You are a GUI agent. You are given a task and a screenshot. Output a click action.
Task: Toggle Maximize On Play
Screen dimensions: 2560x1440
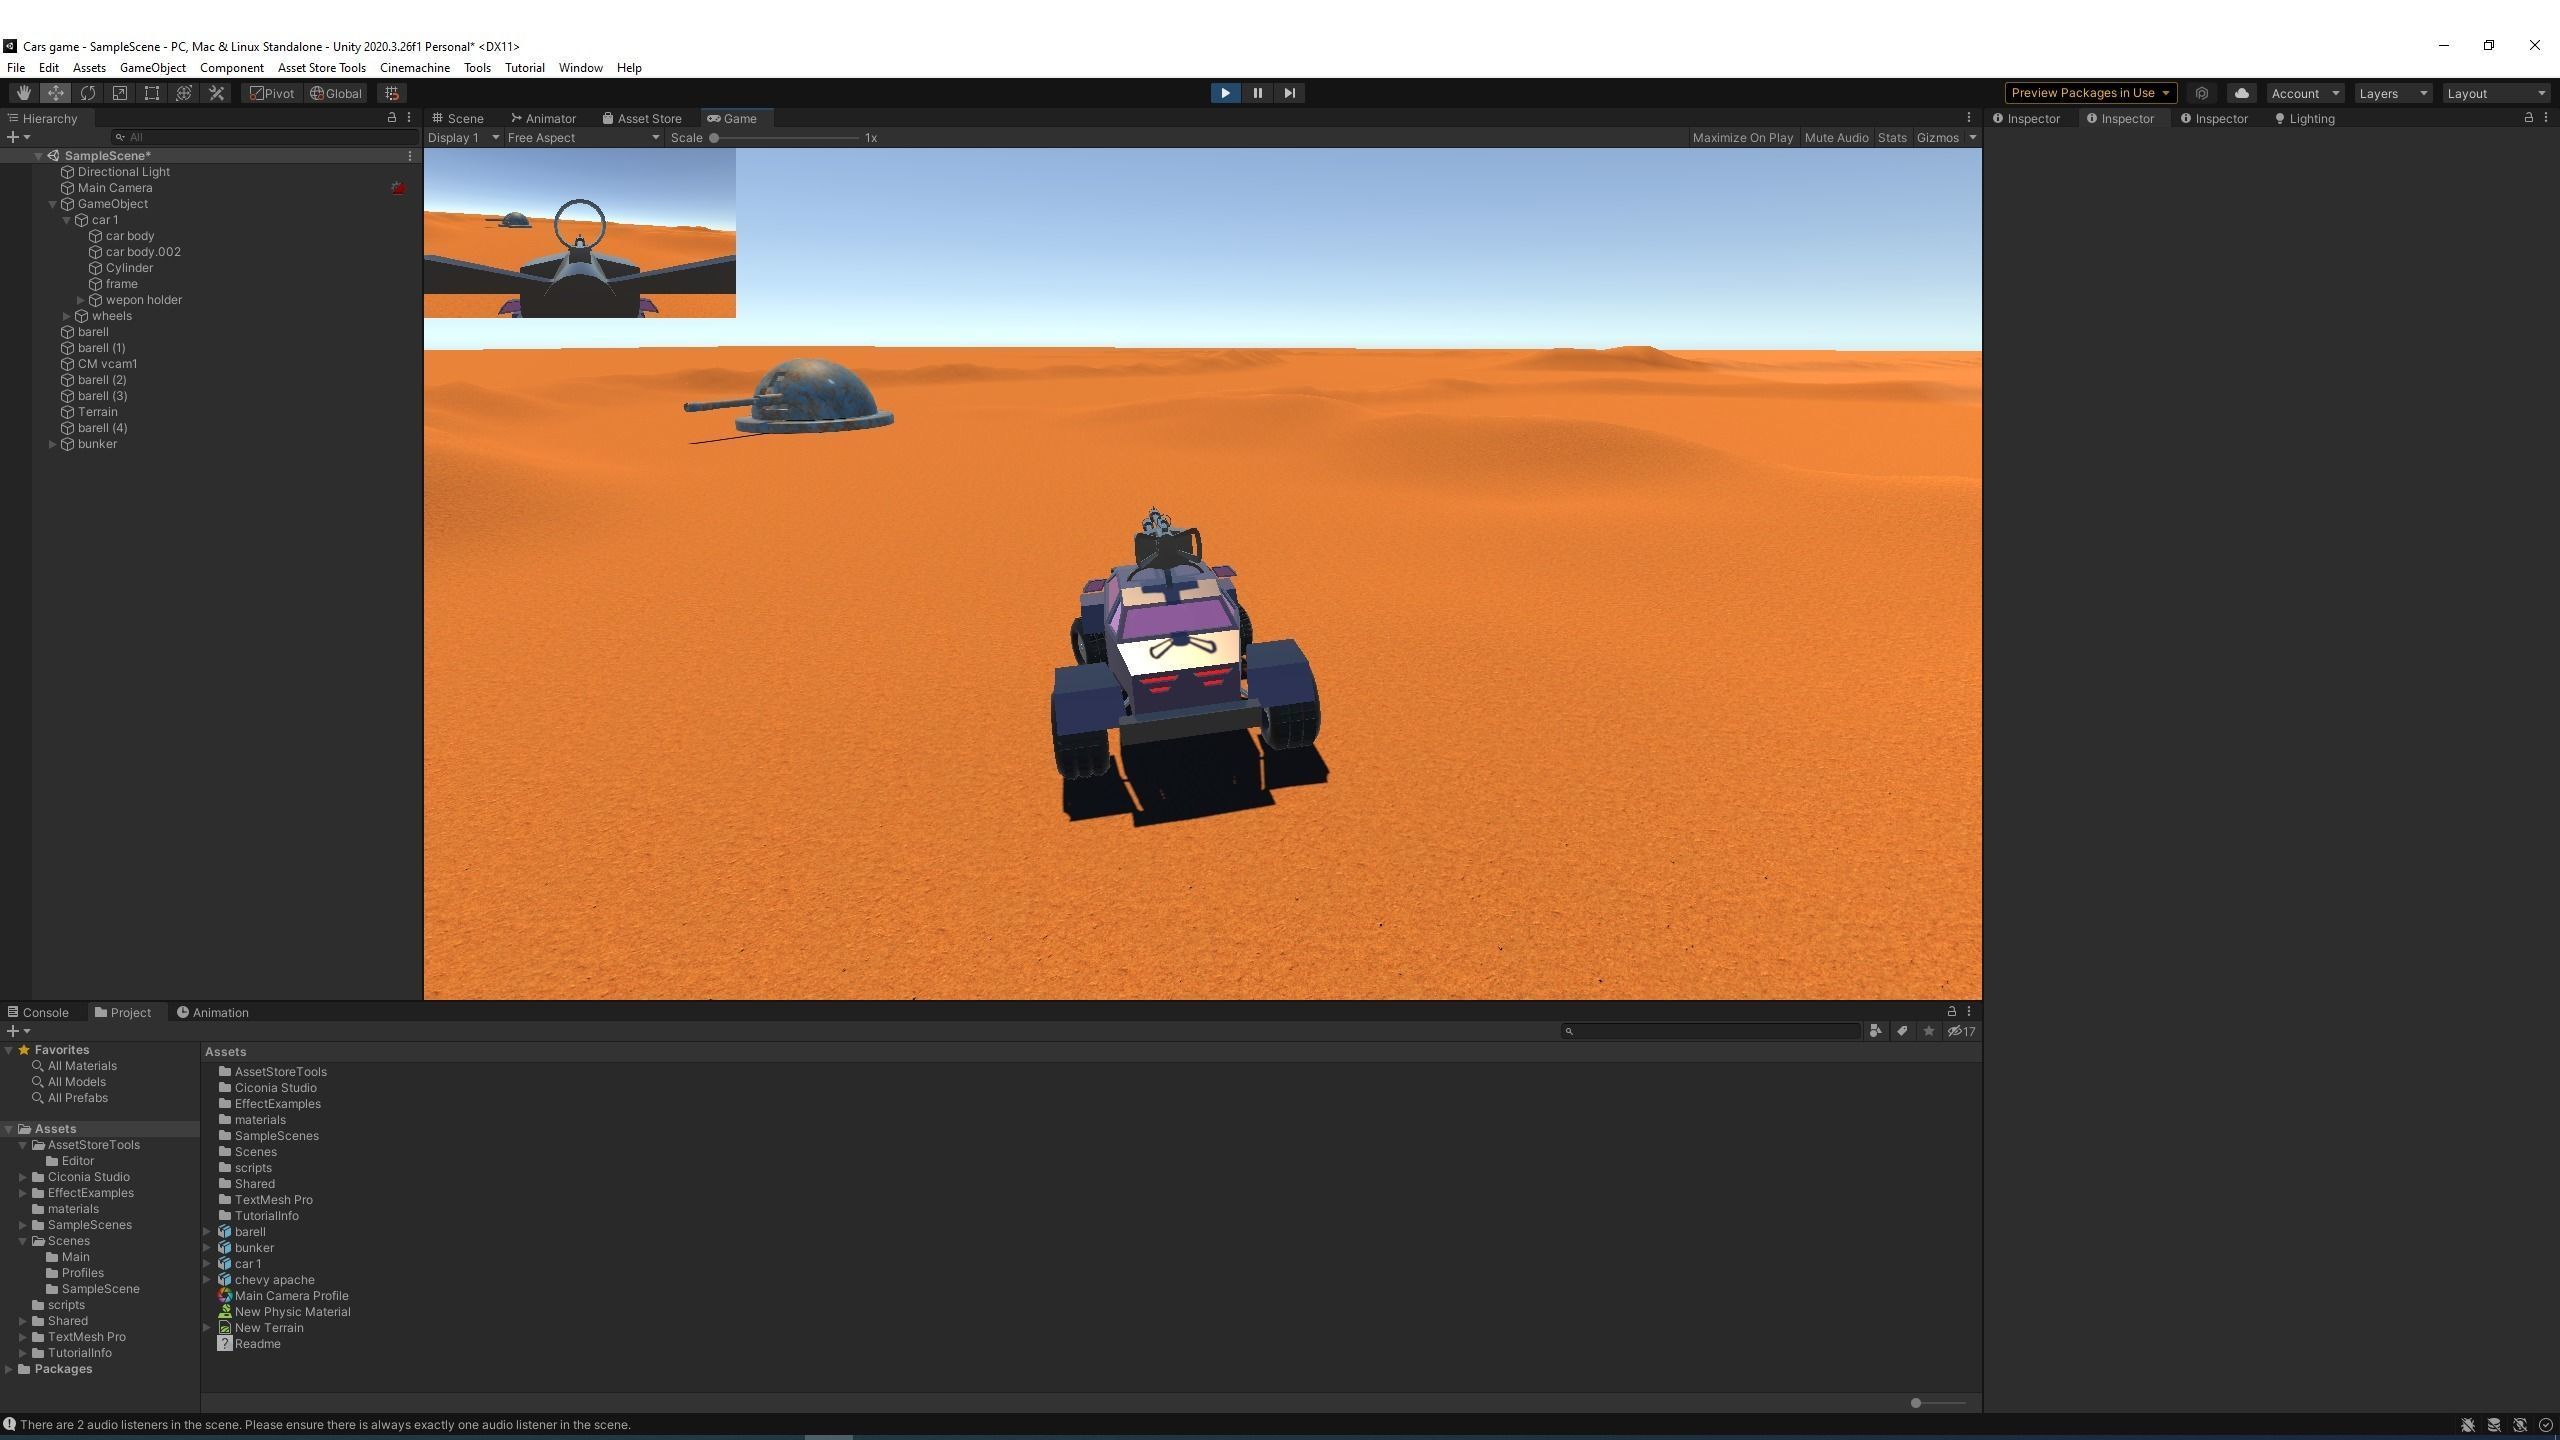[1742, 138]
